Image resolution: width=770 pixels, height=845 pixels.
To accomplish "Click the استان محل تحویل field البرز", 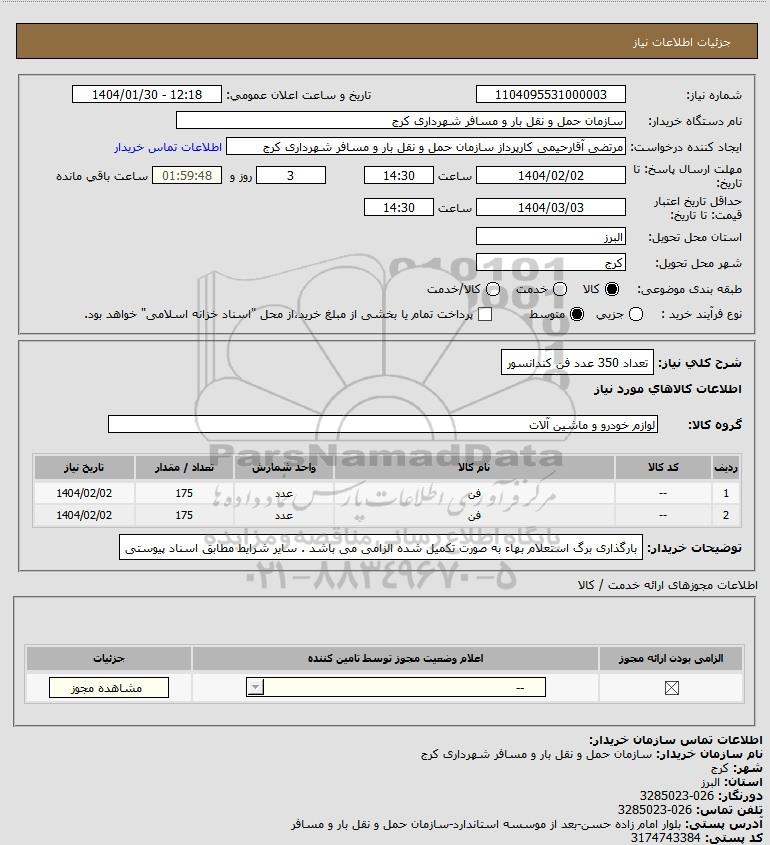I will [x=551, y=237].
